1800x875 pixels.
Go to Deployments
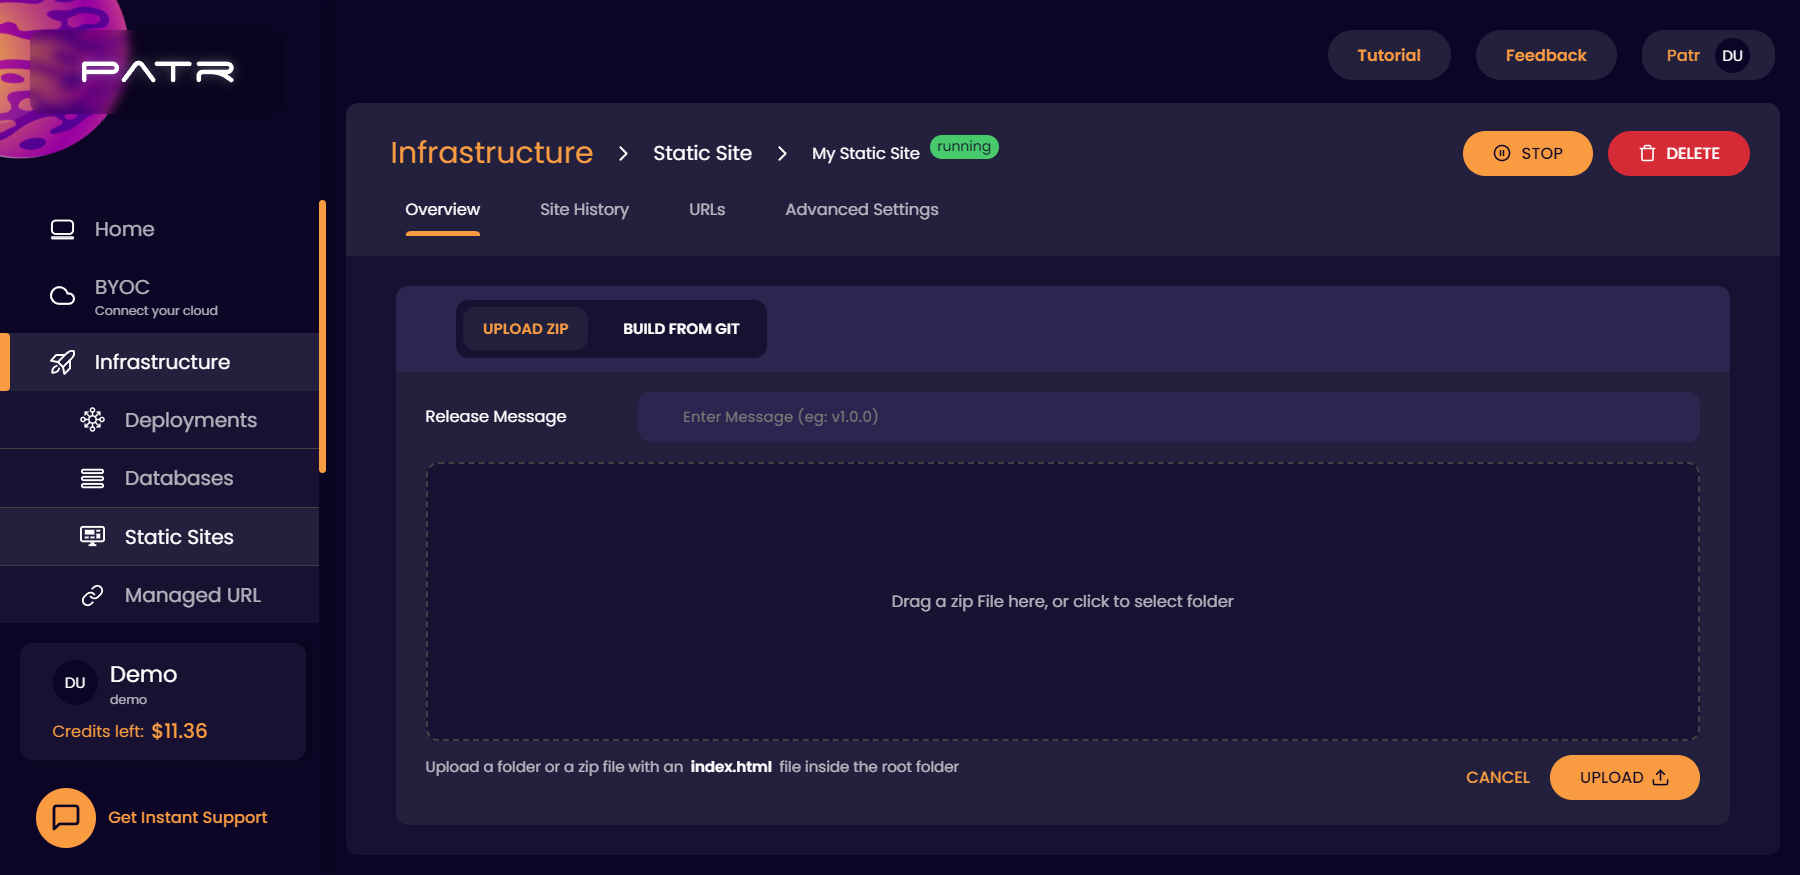click(160, 420)
